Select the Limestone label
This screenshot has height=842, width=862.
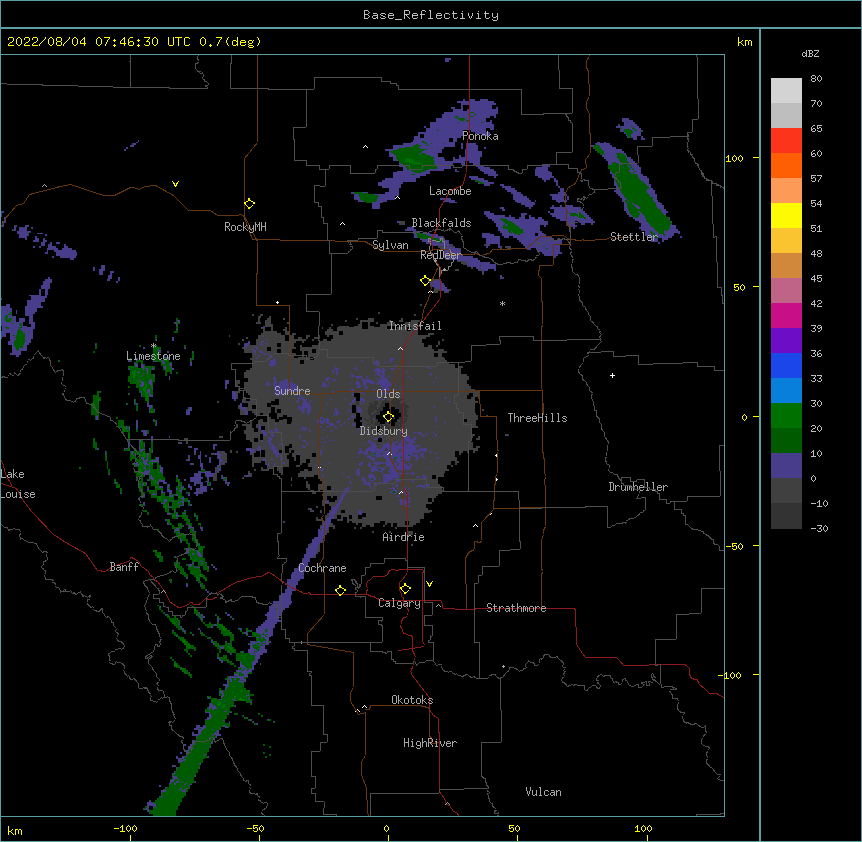[153, 356]
